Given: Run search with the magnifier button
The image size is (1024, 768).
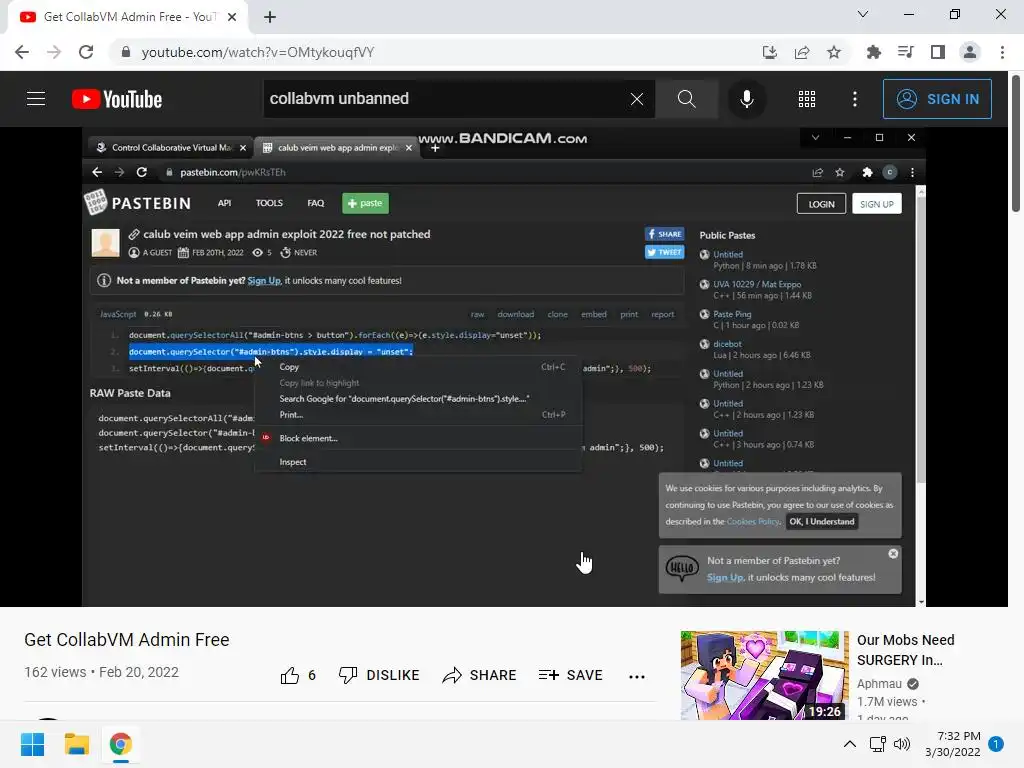Looking at the screenshot, I should click(x=686, y=99).
